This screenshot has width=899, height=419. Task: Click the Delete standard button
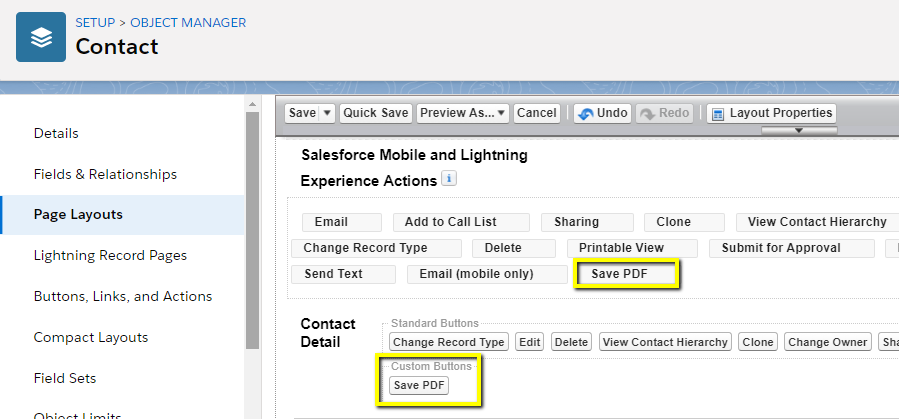pyautogui.click(x=572, y=342)
